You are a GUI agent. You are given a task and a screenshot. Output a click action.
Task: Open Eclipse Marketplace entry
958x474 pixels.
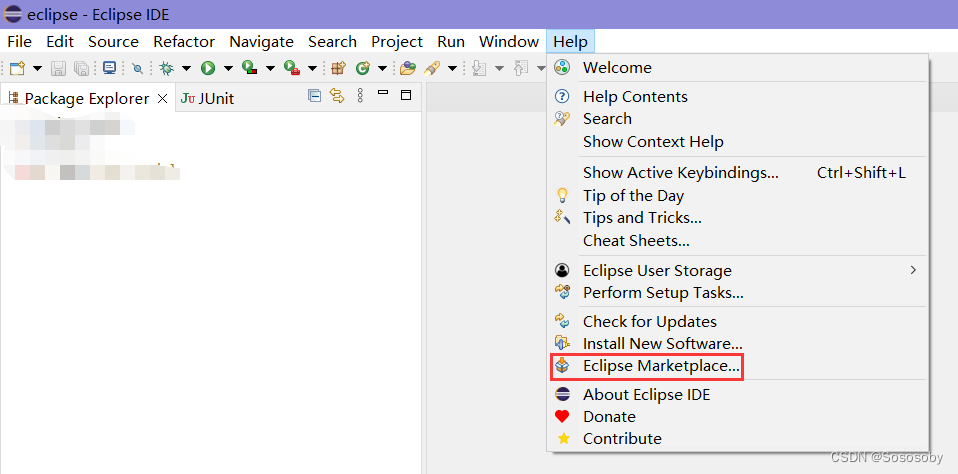[738, 366]
